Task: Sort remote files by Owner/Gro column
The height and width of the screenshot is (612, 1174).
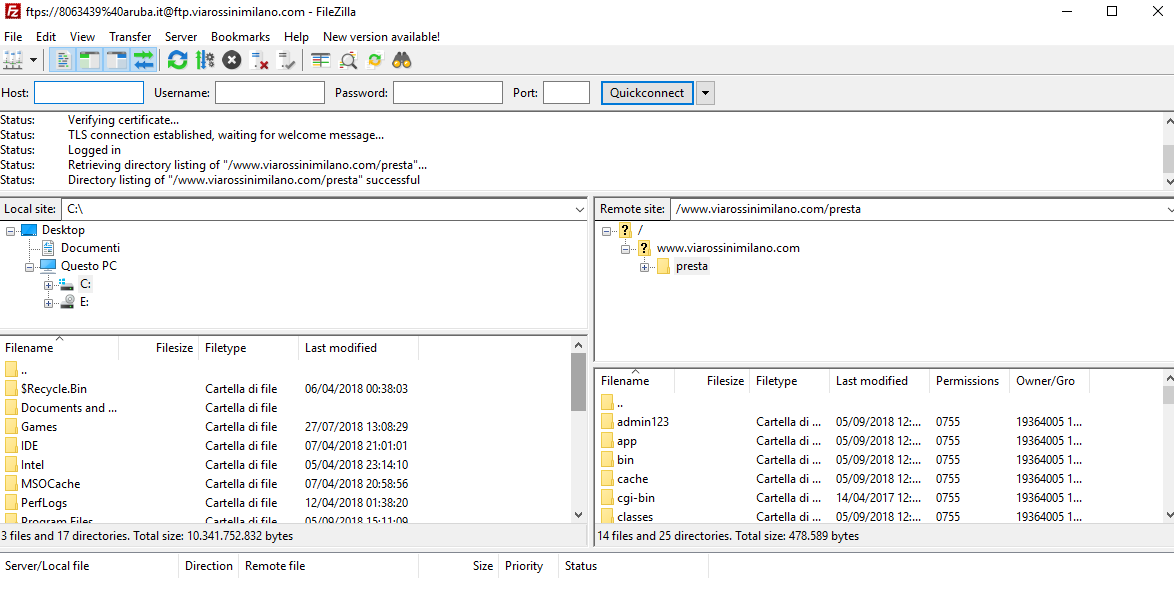Action: tap(1048, 381)
